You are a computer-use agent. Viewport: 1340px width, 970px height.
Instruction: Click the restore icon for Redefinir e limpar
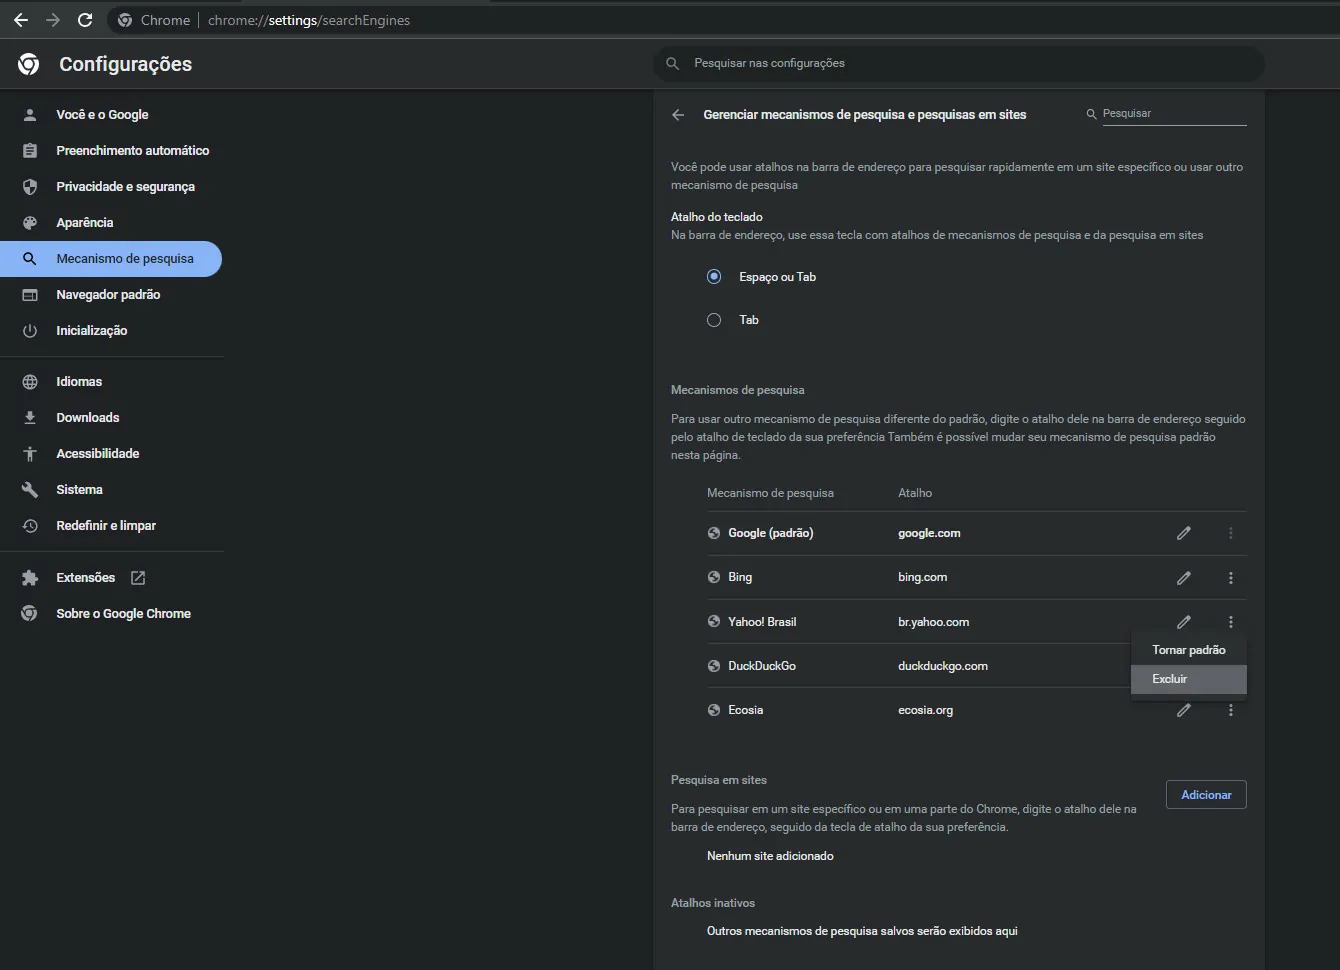pyautogui.click(x=30, y=526)
